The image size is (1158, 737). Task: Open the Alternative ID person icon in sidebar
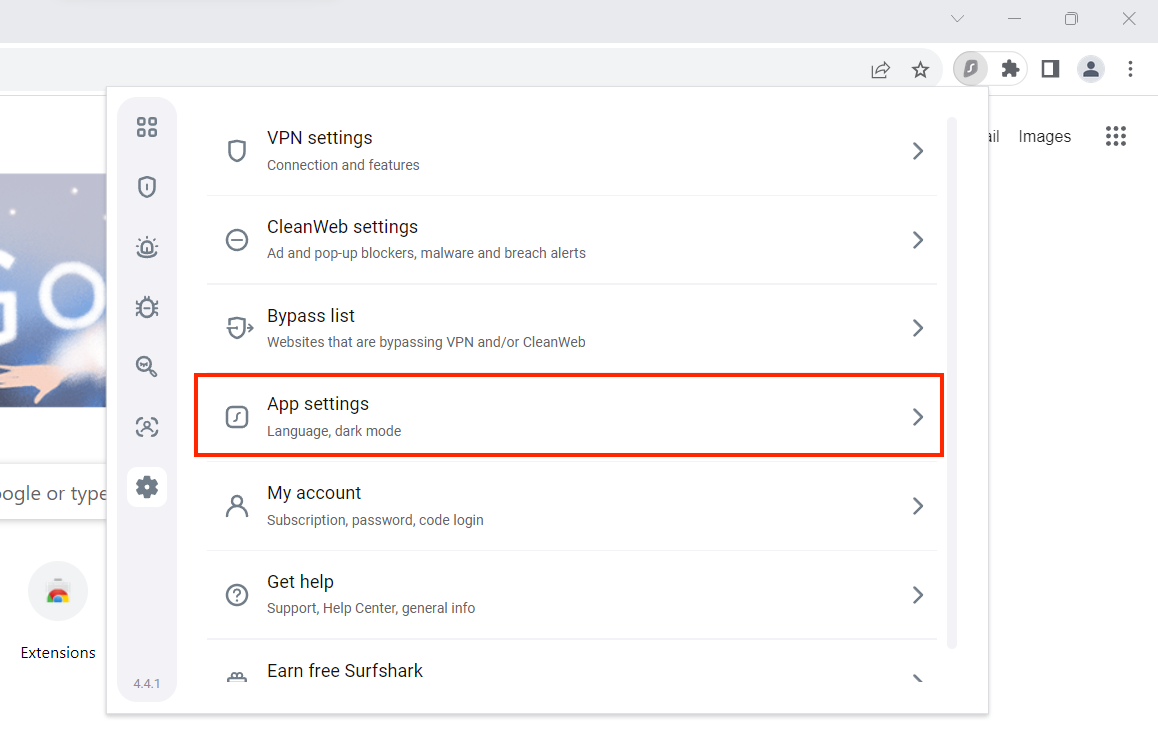pyautogui.click(x=147, y=427)
